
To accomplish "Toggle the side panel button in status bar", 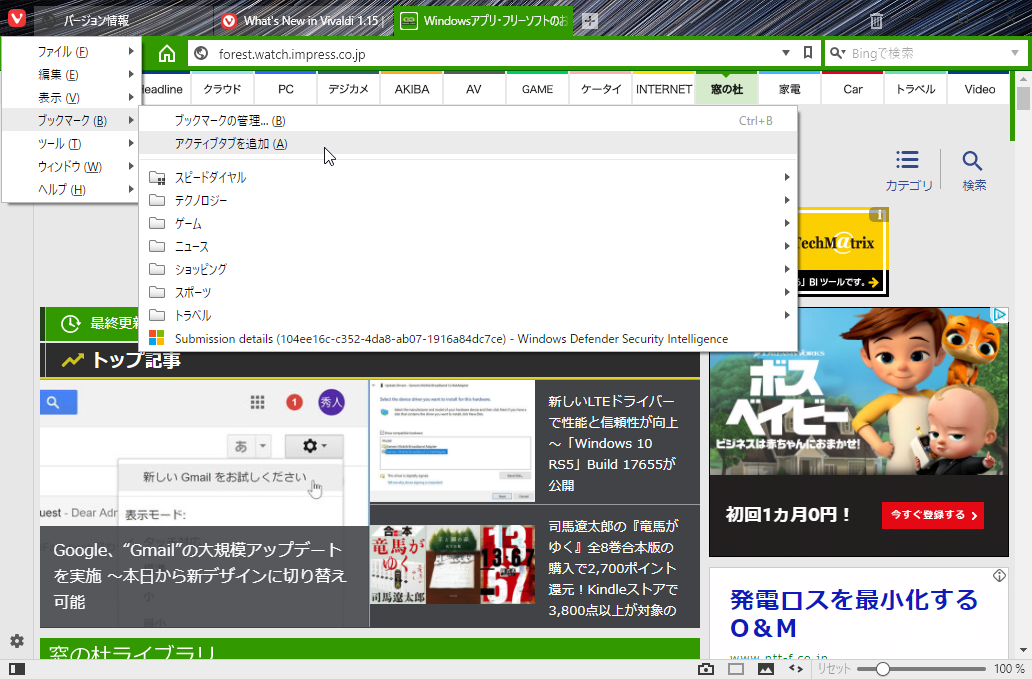I will click(17, 669).
